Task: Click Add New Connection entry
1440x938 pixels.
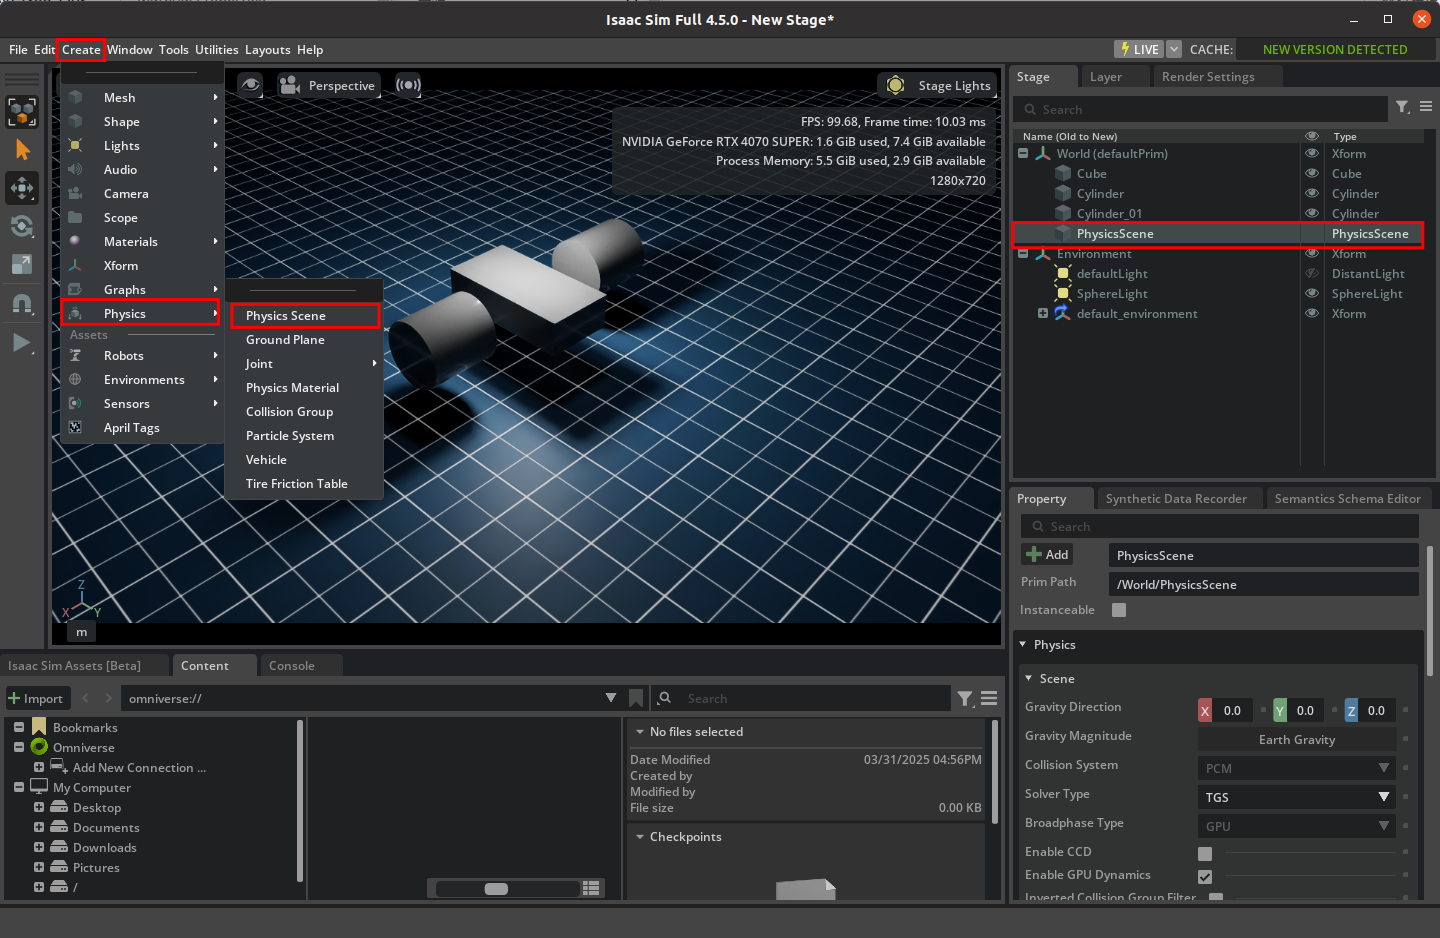Action: (x=139, y=767)
